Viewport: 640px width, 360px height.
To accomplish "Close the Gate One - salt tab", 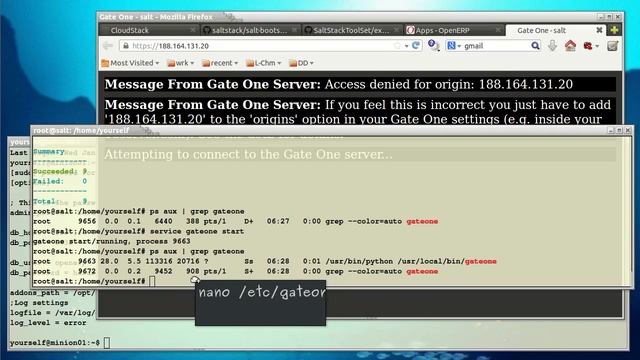I will pos(599,30).
